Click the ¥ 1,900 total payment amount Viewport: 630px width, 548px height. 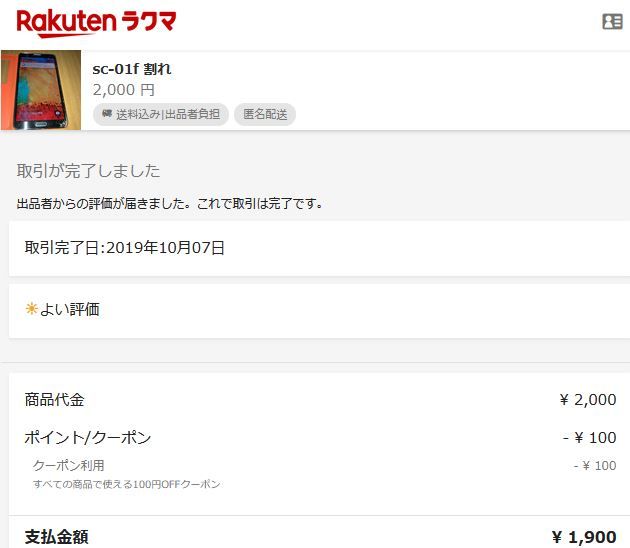pyautogui.click(x=584, y=537)
